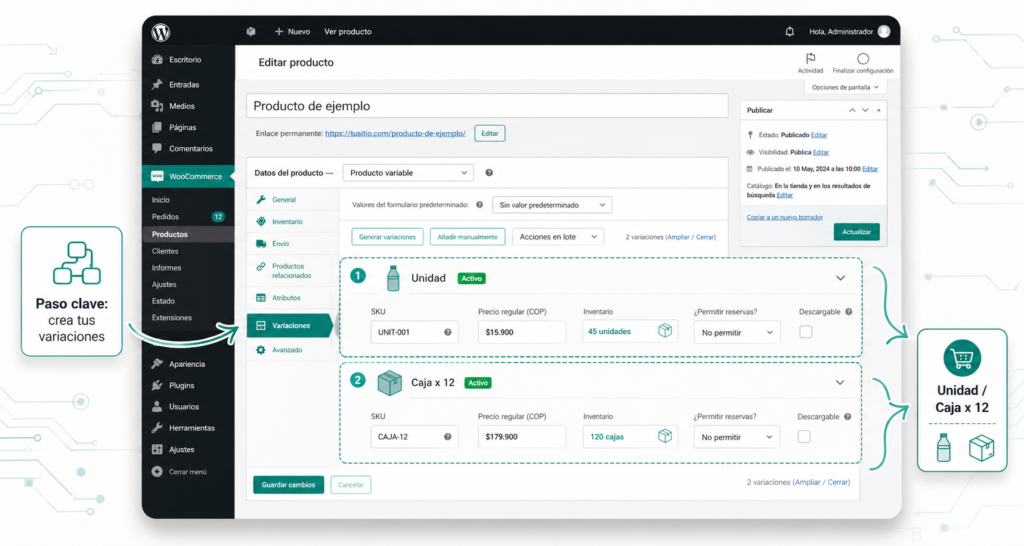The height and width of the screenshot is (546, 1024).
Task: Open the notifications bell icon
Action: [x=790, y=31]
